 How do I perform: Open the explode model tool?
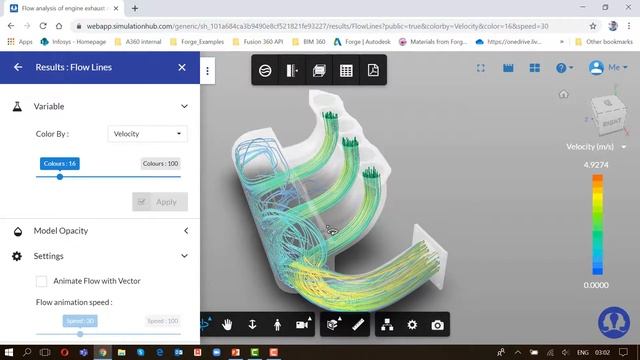point(333,325)
